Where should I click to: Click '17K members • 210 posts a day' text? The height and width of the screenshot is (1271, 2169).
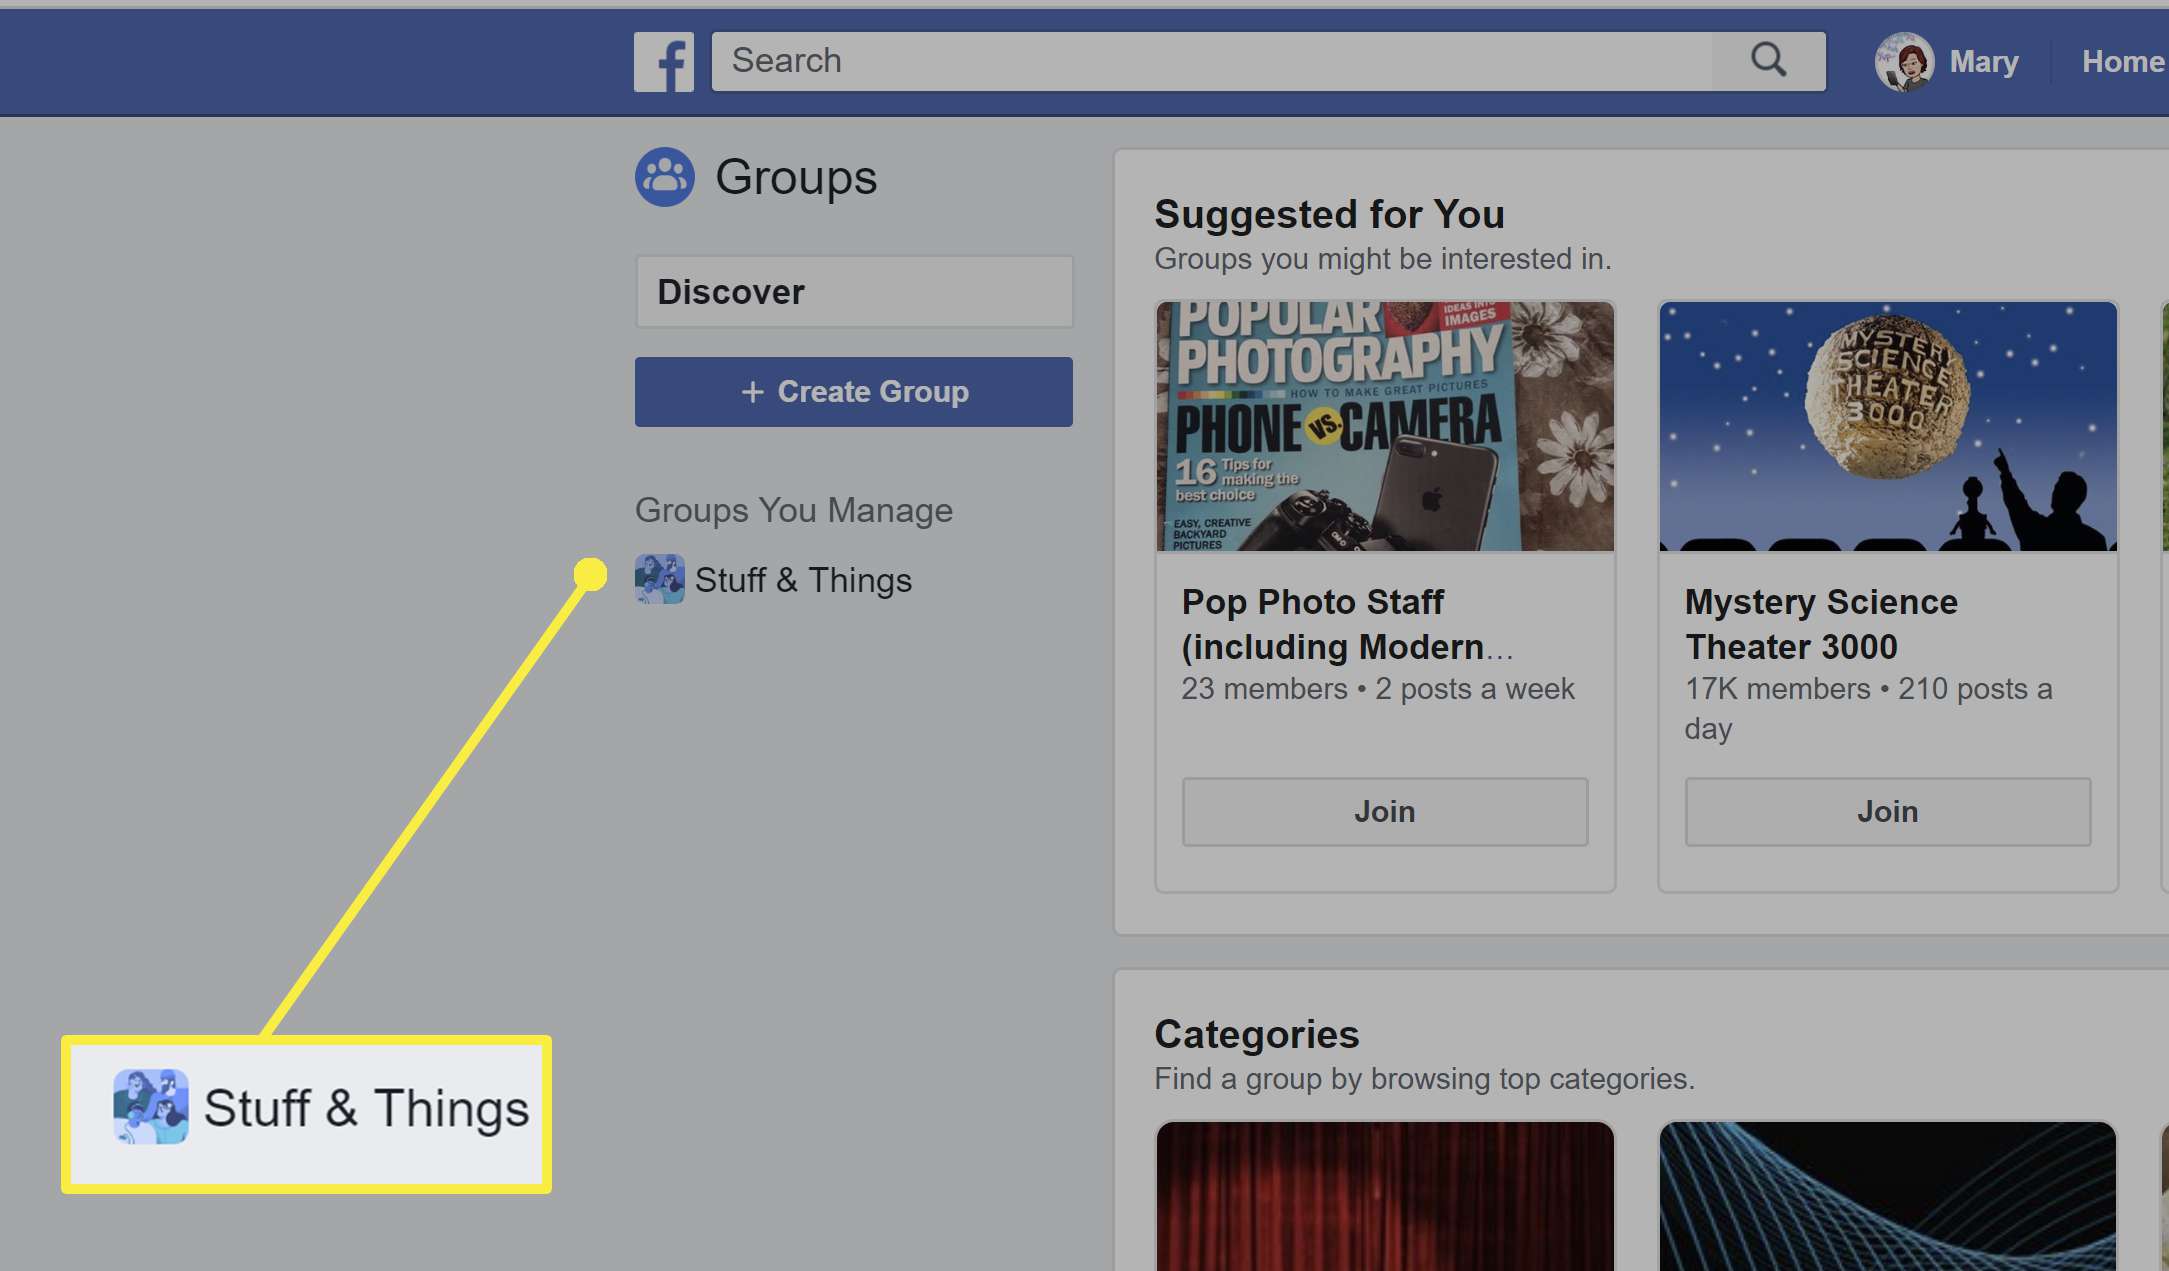(1868, 709)
